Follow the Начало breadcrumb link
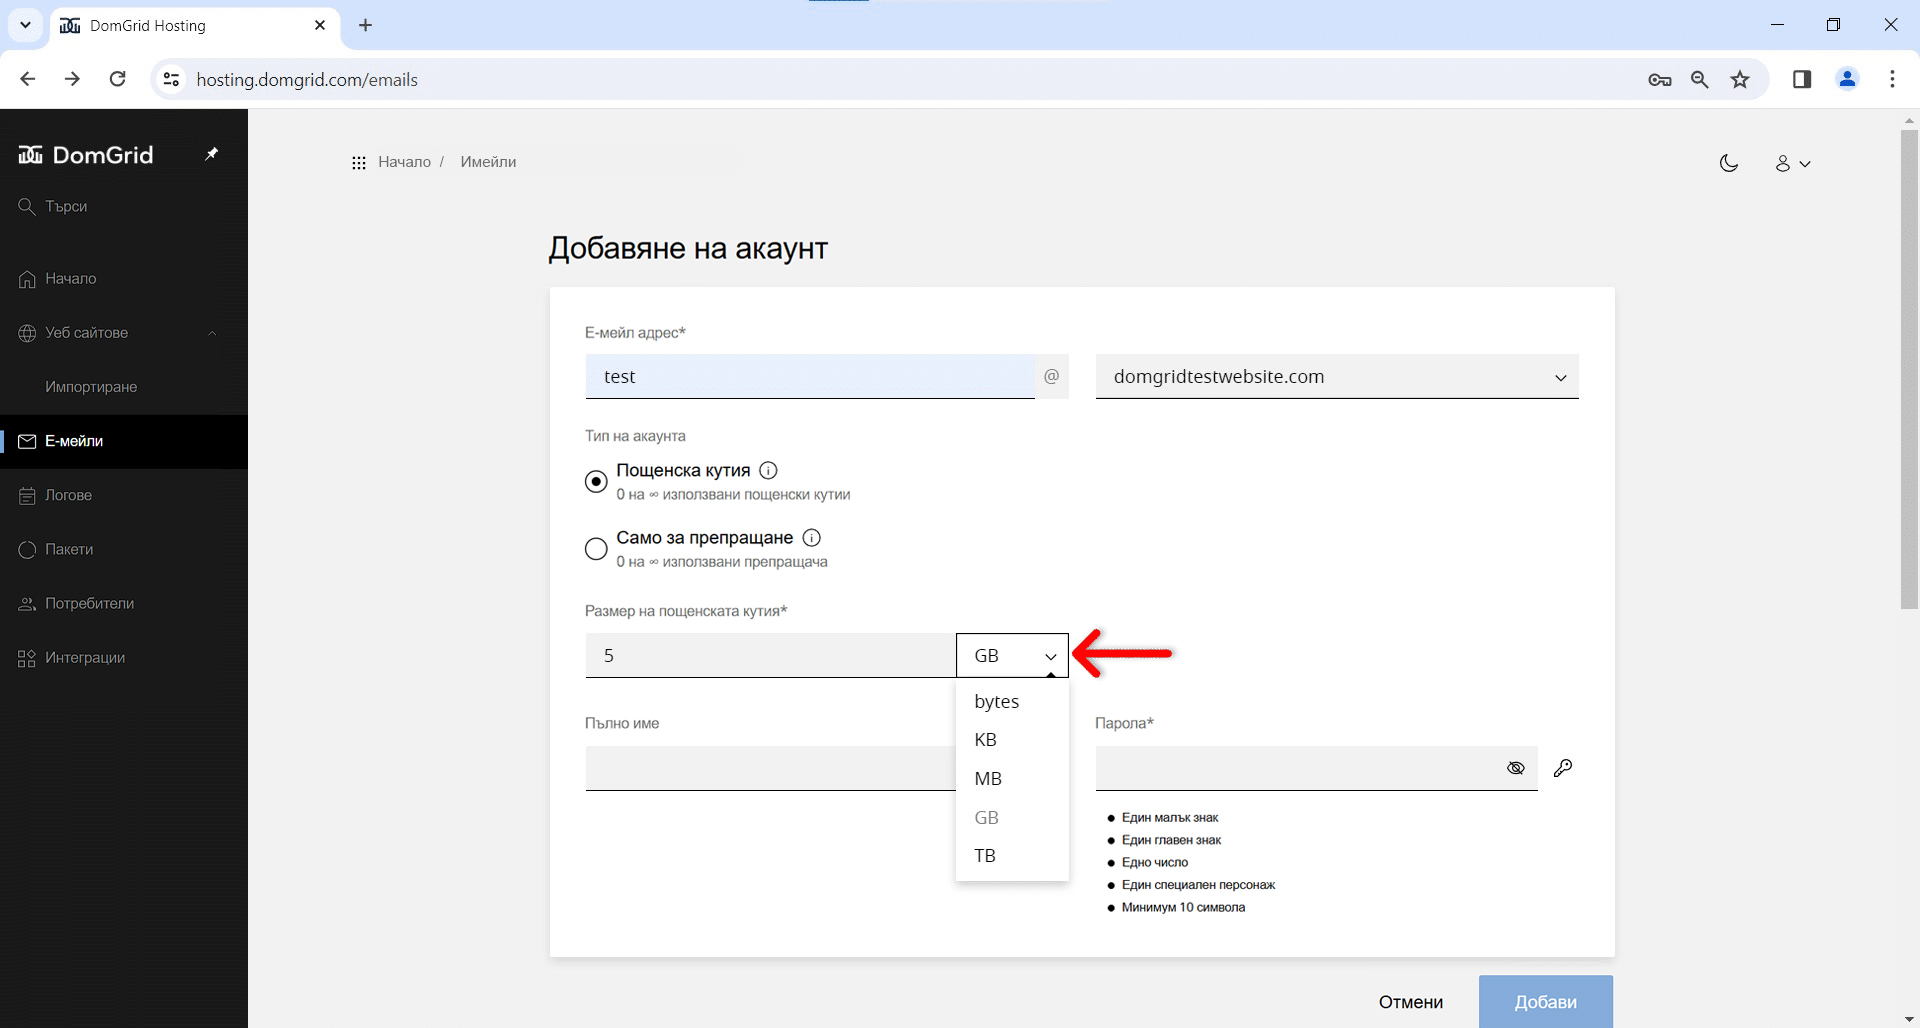This screenshot has height=1028, width=1920. point(404,162)
